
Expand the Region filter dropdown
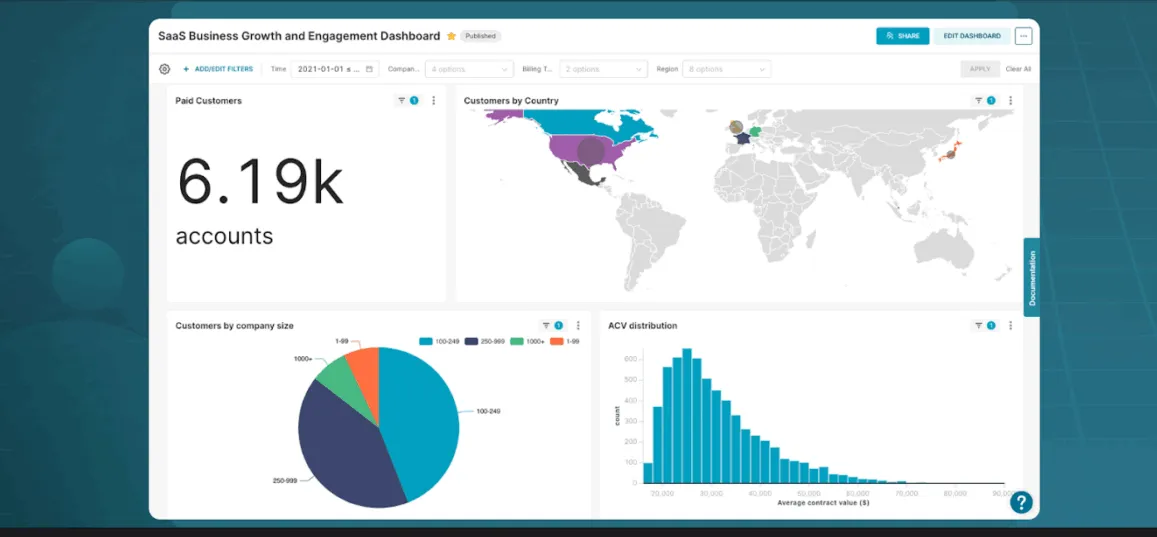(727, 69)
